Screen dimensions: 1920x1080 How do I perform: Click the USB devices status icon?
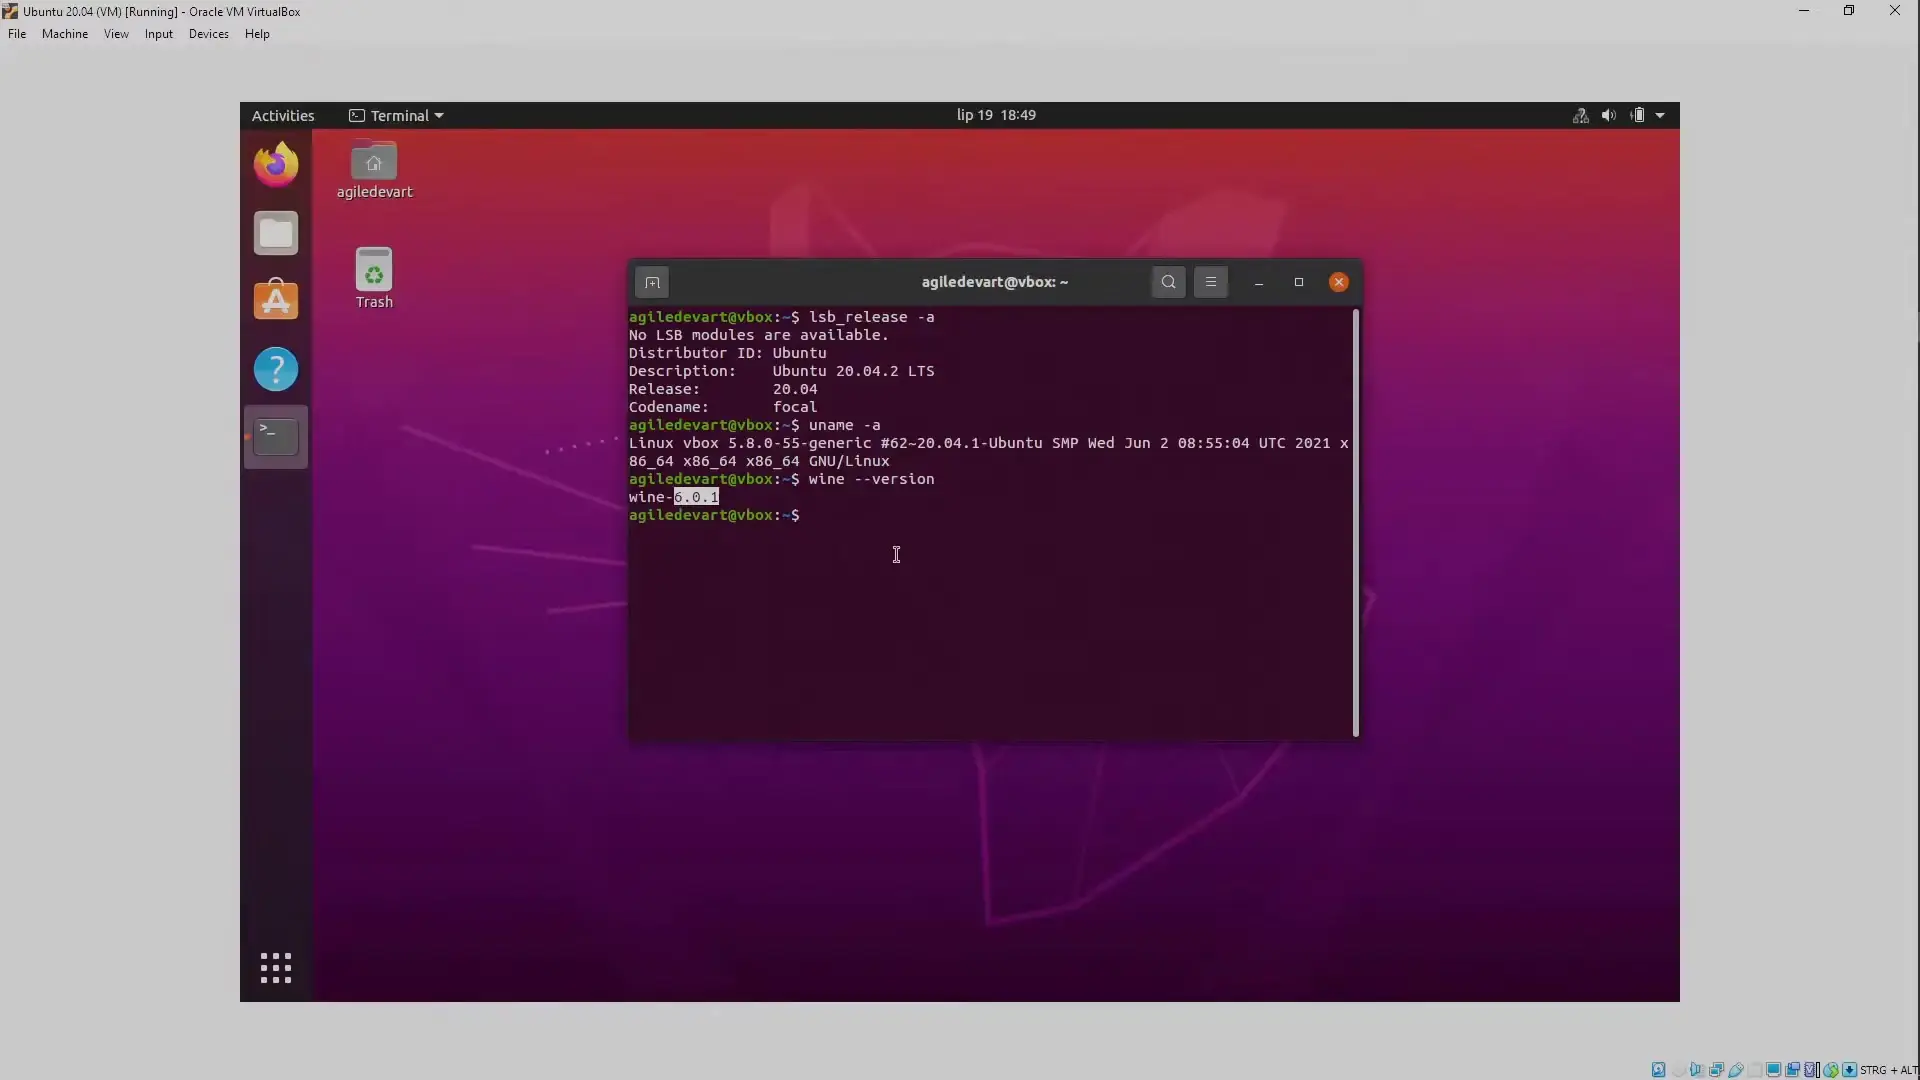1736,1070
